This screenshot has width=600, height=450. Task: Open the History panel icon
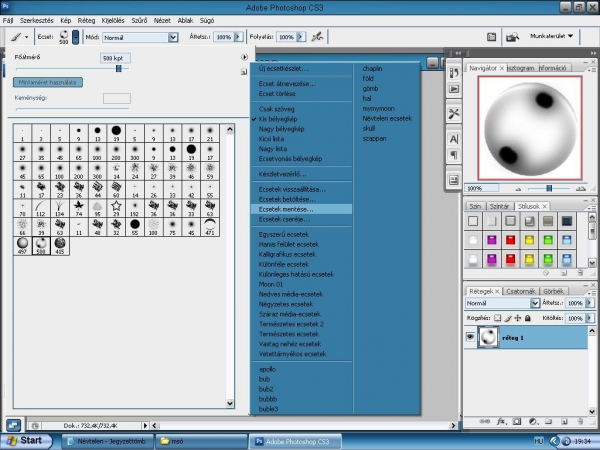pyautogui.click(x=454, y=73)
